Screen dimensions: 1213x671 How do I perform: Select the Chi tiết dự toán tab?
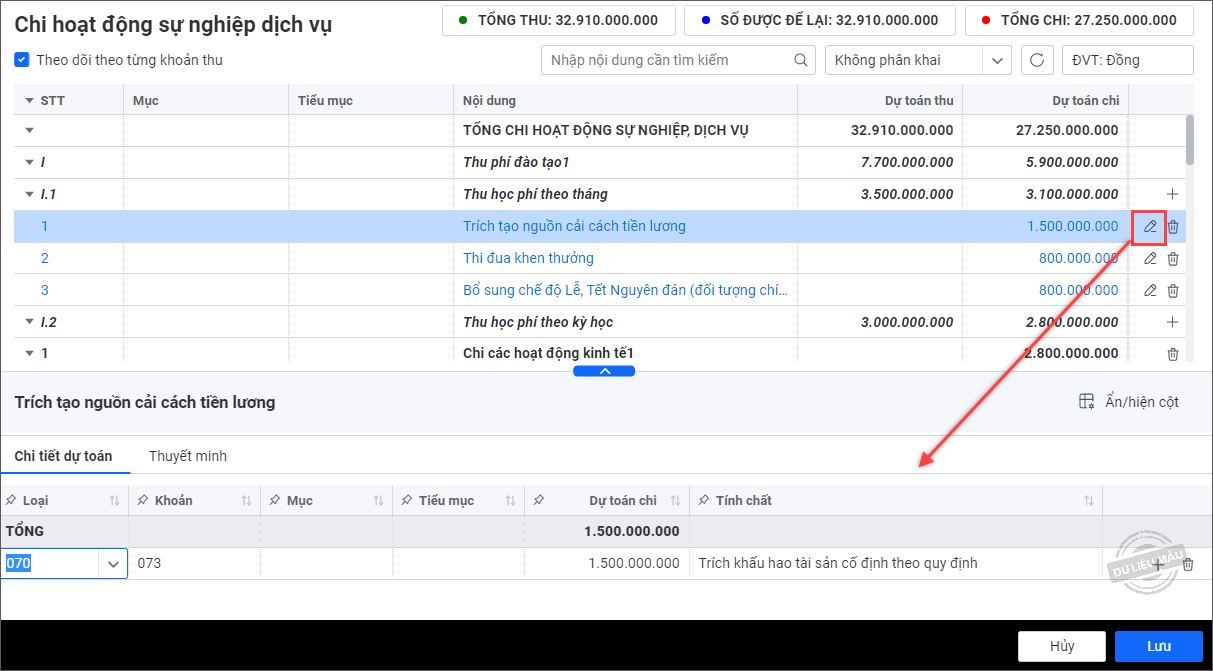click(x=63, y=456)
